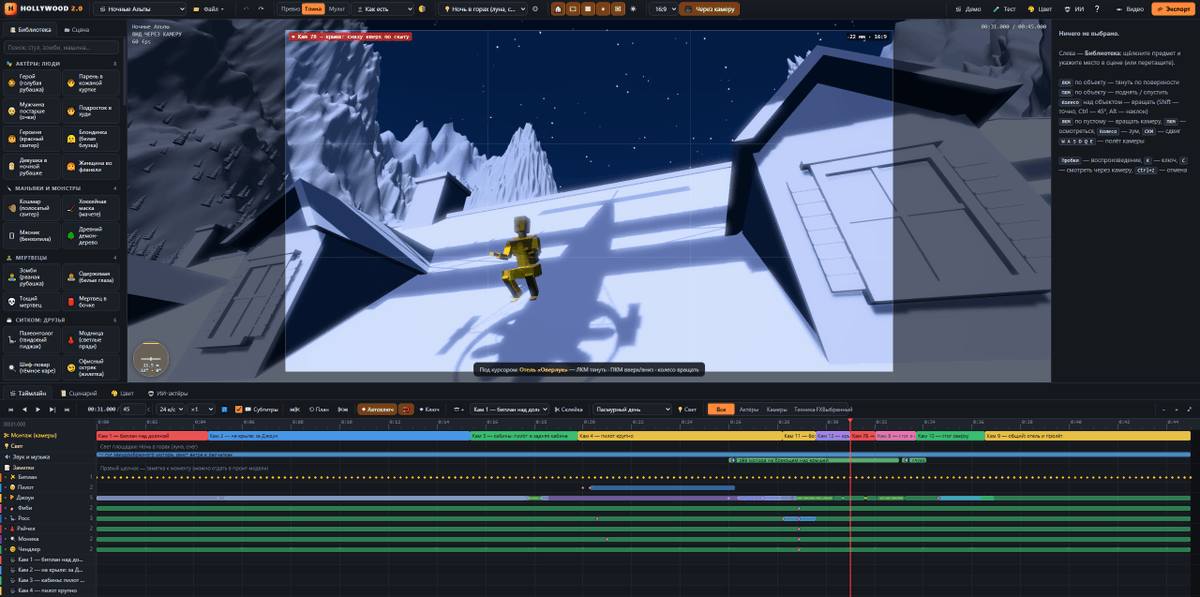
Task: Click the red 'Кам 1' clip in montage track
Action: pos(151,436)
